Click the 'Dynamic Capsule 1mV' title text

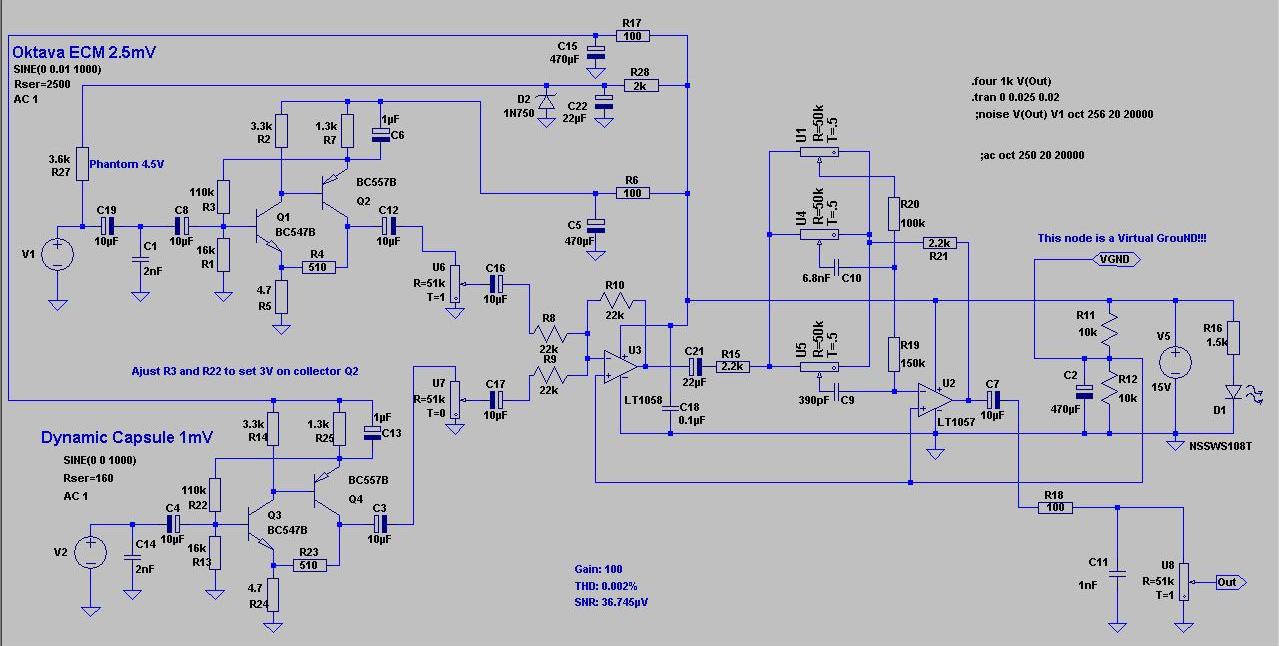pos(127,438)
